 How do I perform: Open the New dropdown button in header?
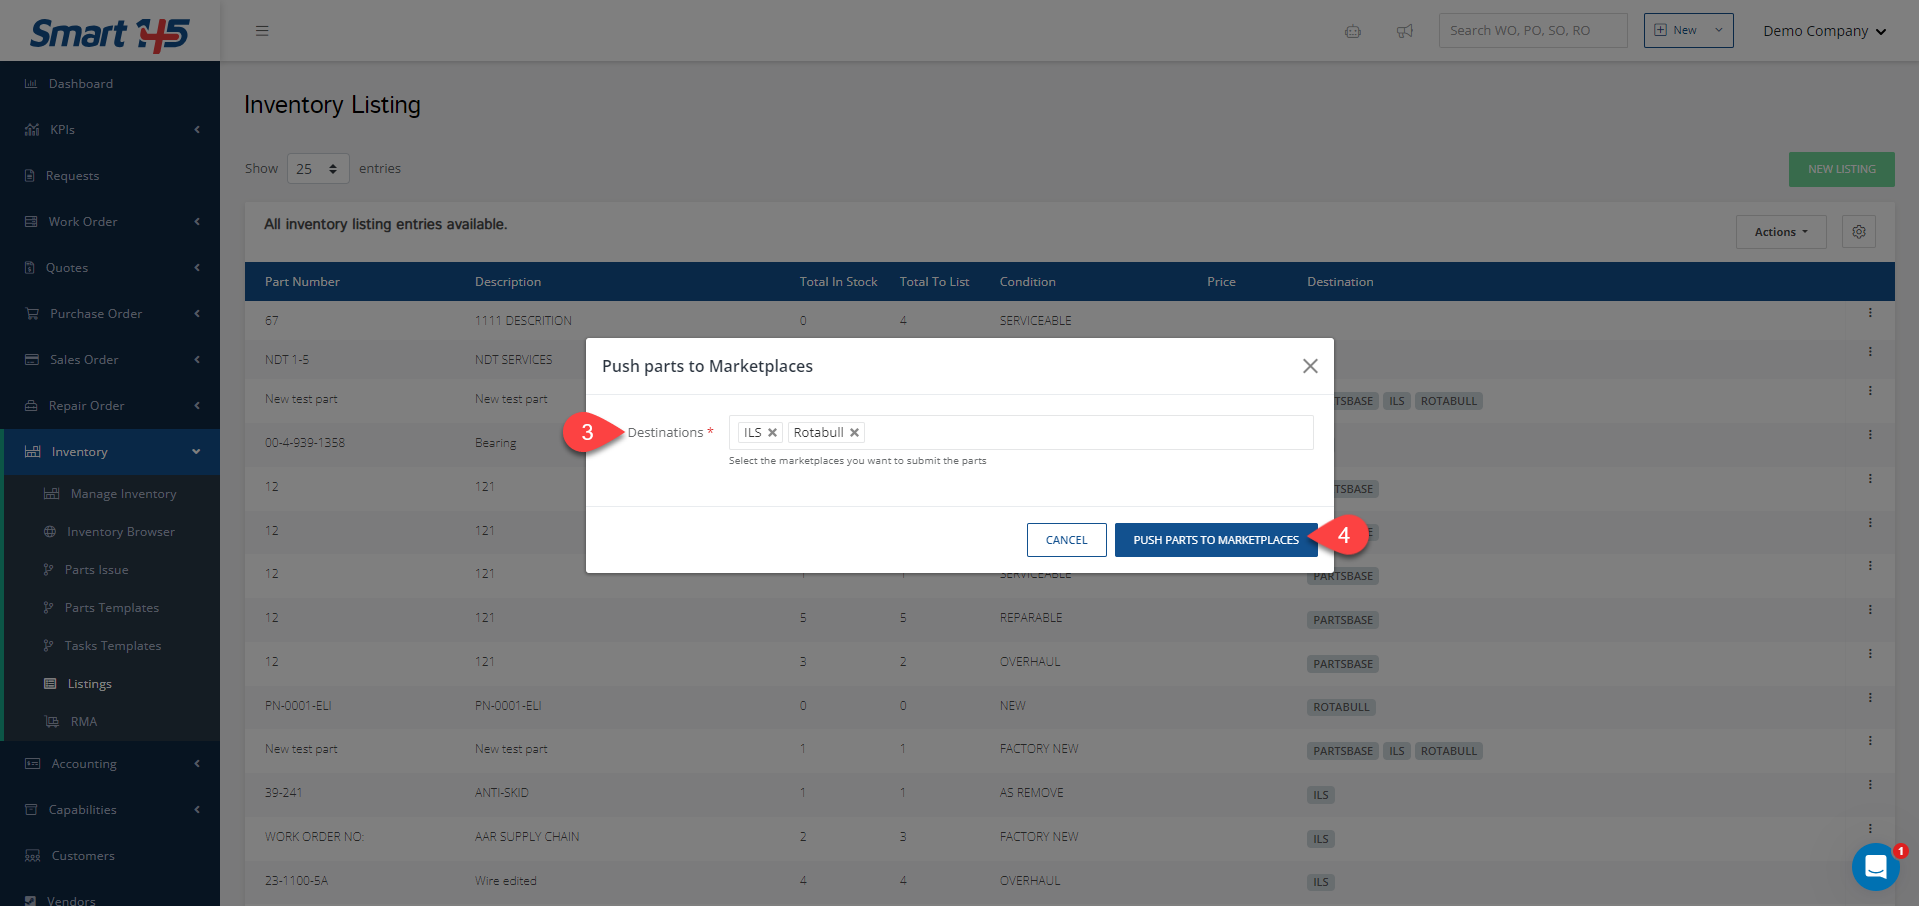1687,31
